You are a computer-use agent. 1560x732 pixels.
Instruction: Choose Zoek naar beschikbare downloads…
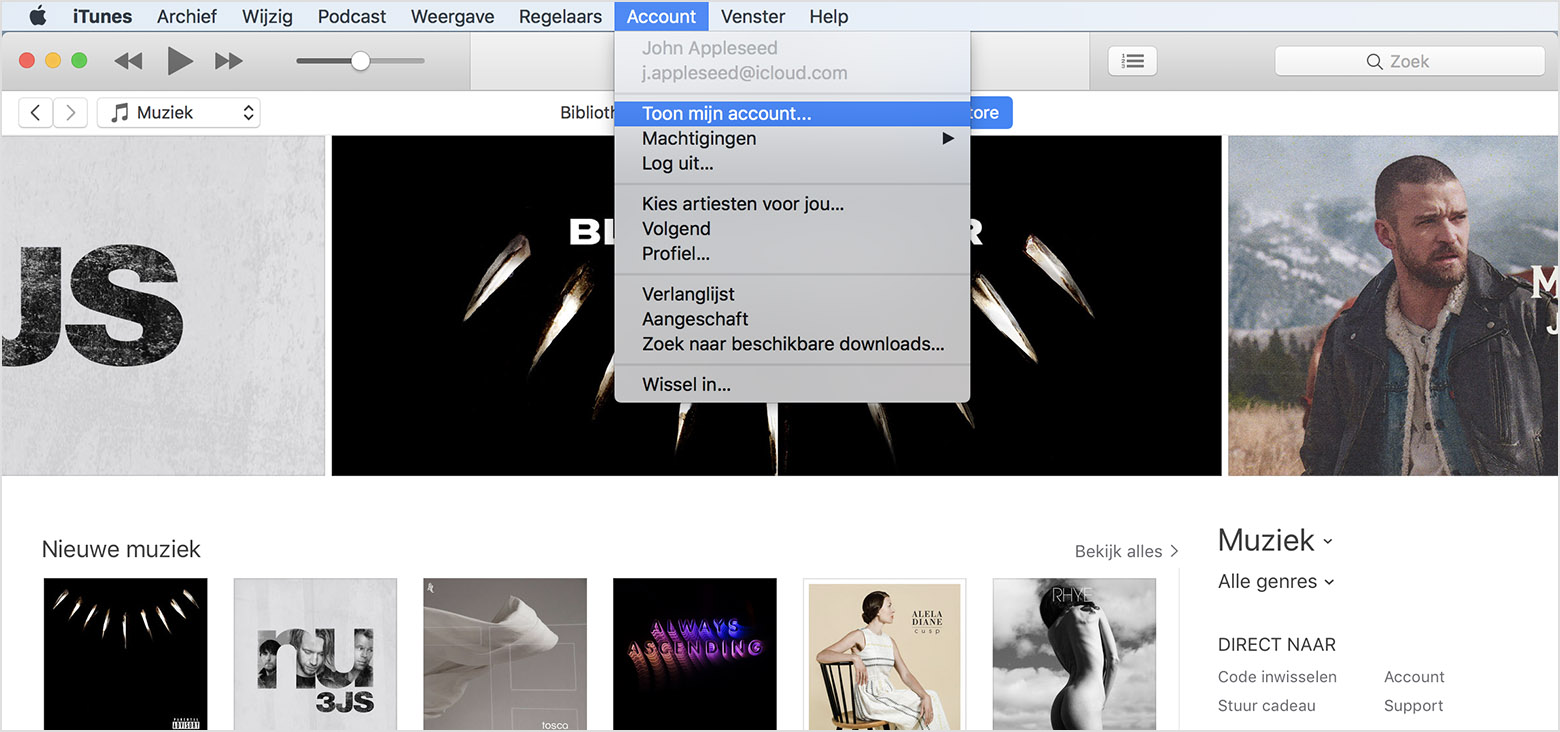click(792, 344)
